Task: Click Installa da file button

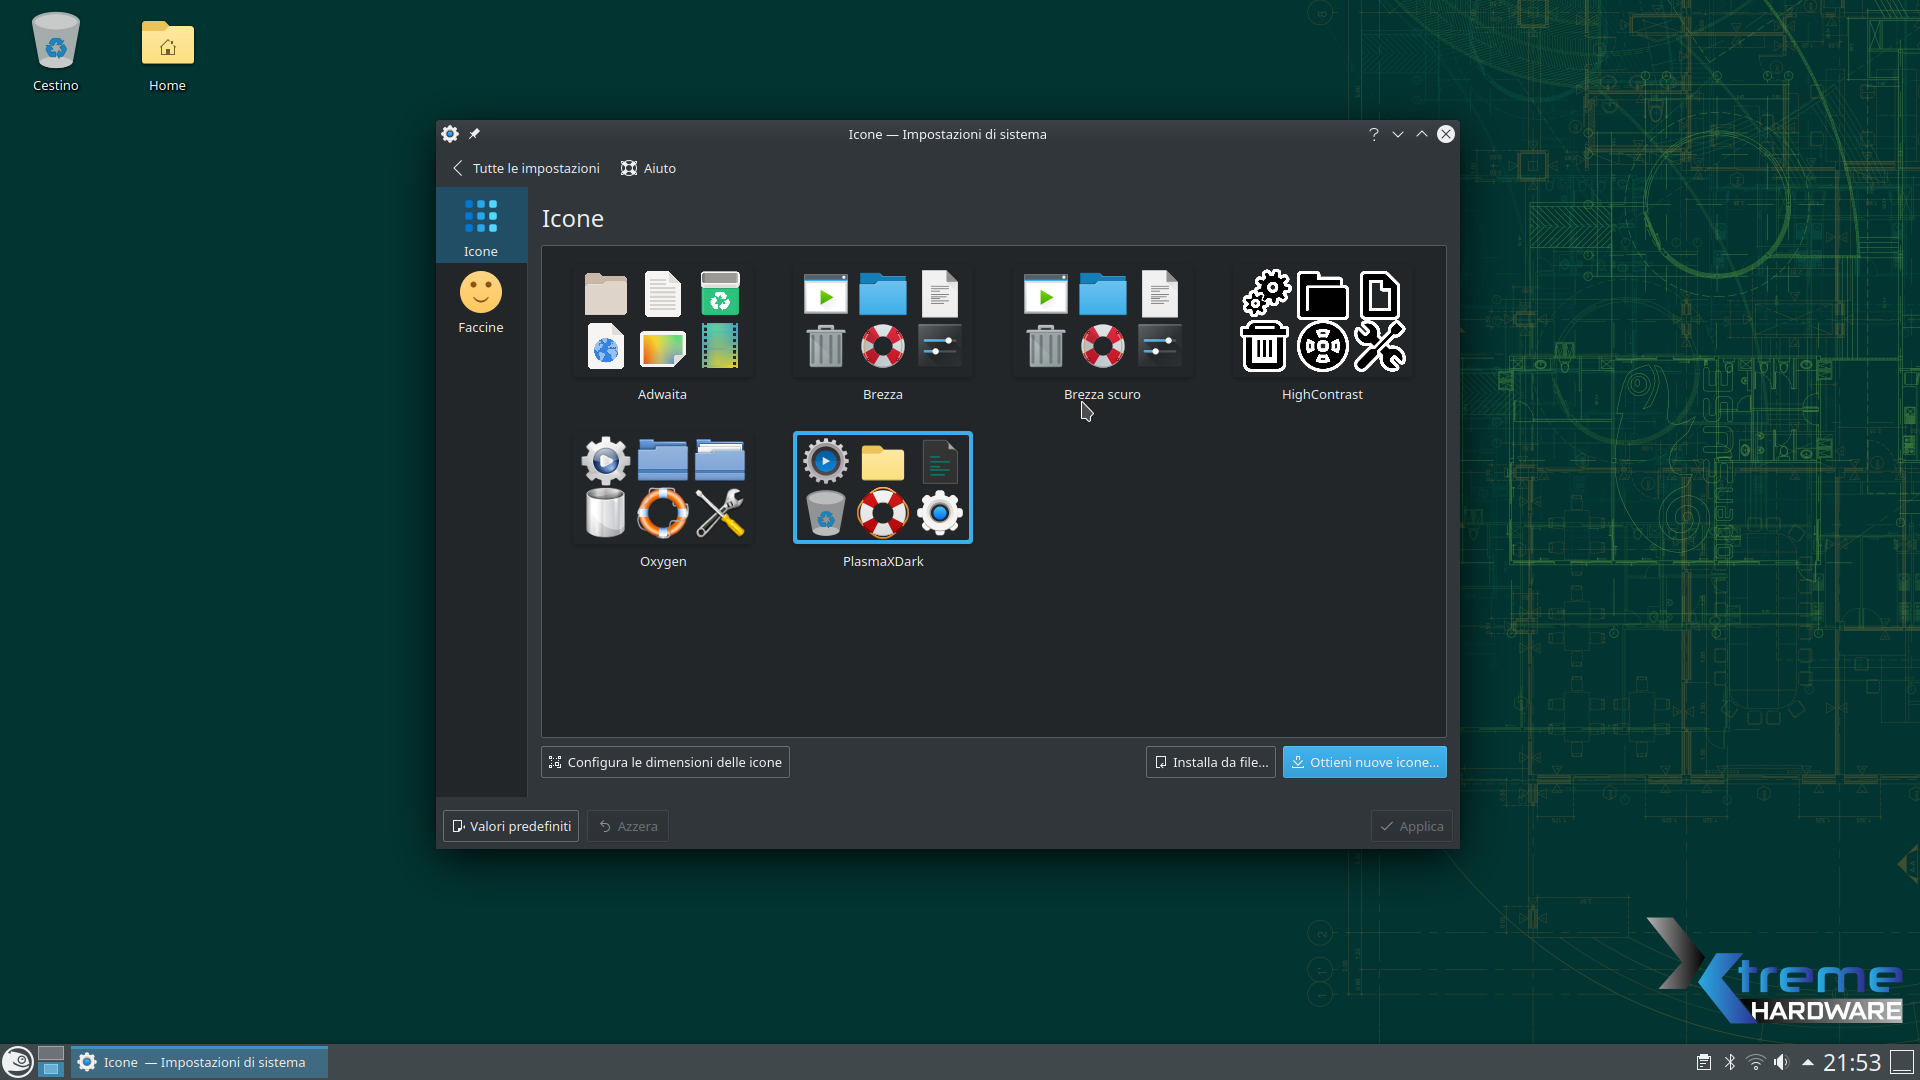Action: pyautogui.click(x=1210, y=762)
